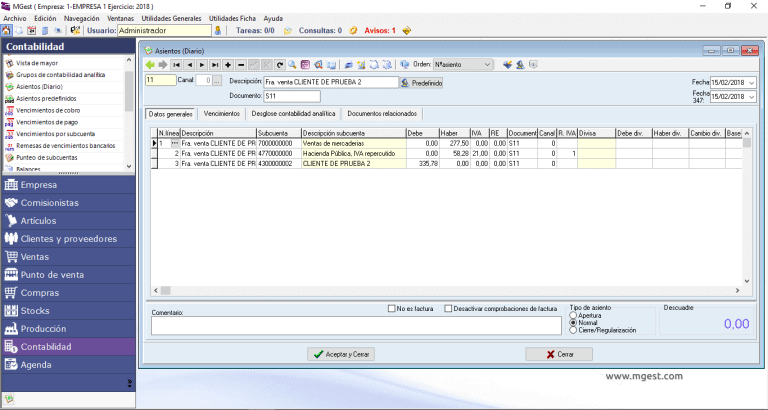This screenshot has height=410, width=768.
Task: Click the Cerrar button
Action: coord(559,354)
